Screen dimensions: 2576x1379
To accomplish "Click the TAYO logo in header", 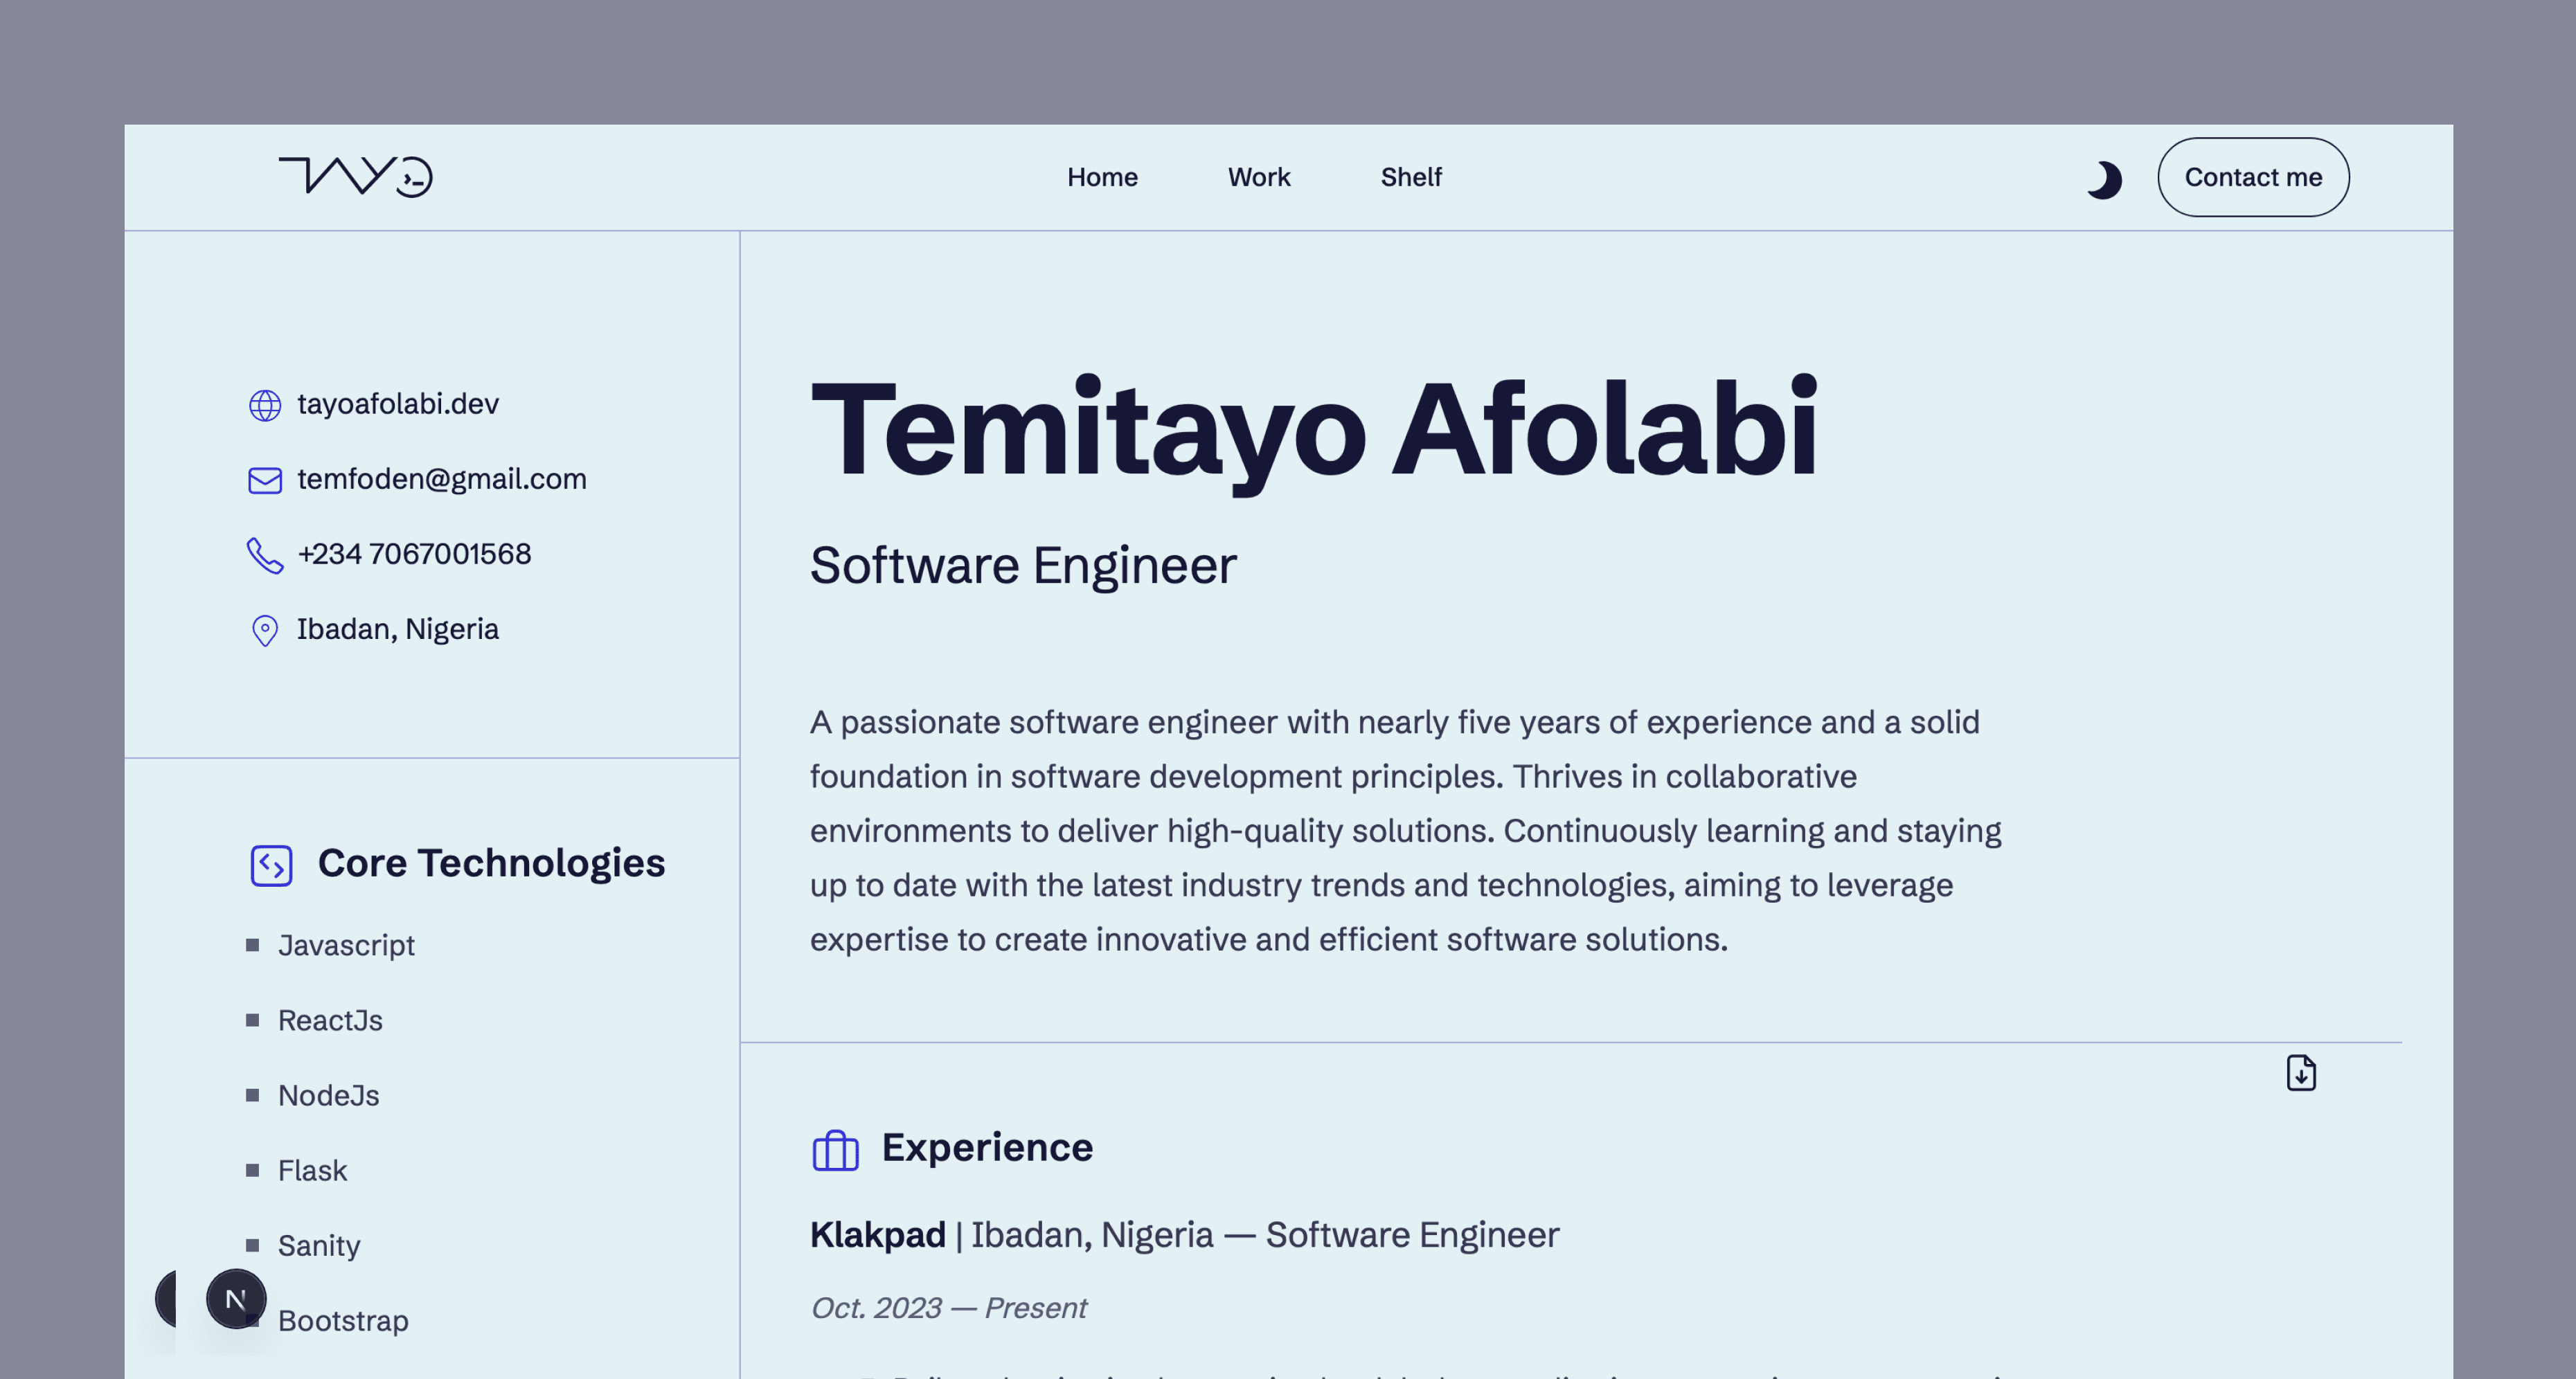I will (x=355, y=177).
